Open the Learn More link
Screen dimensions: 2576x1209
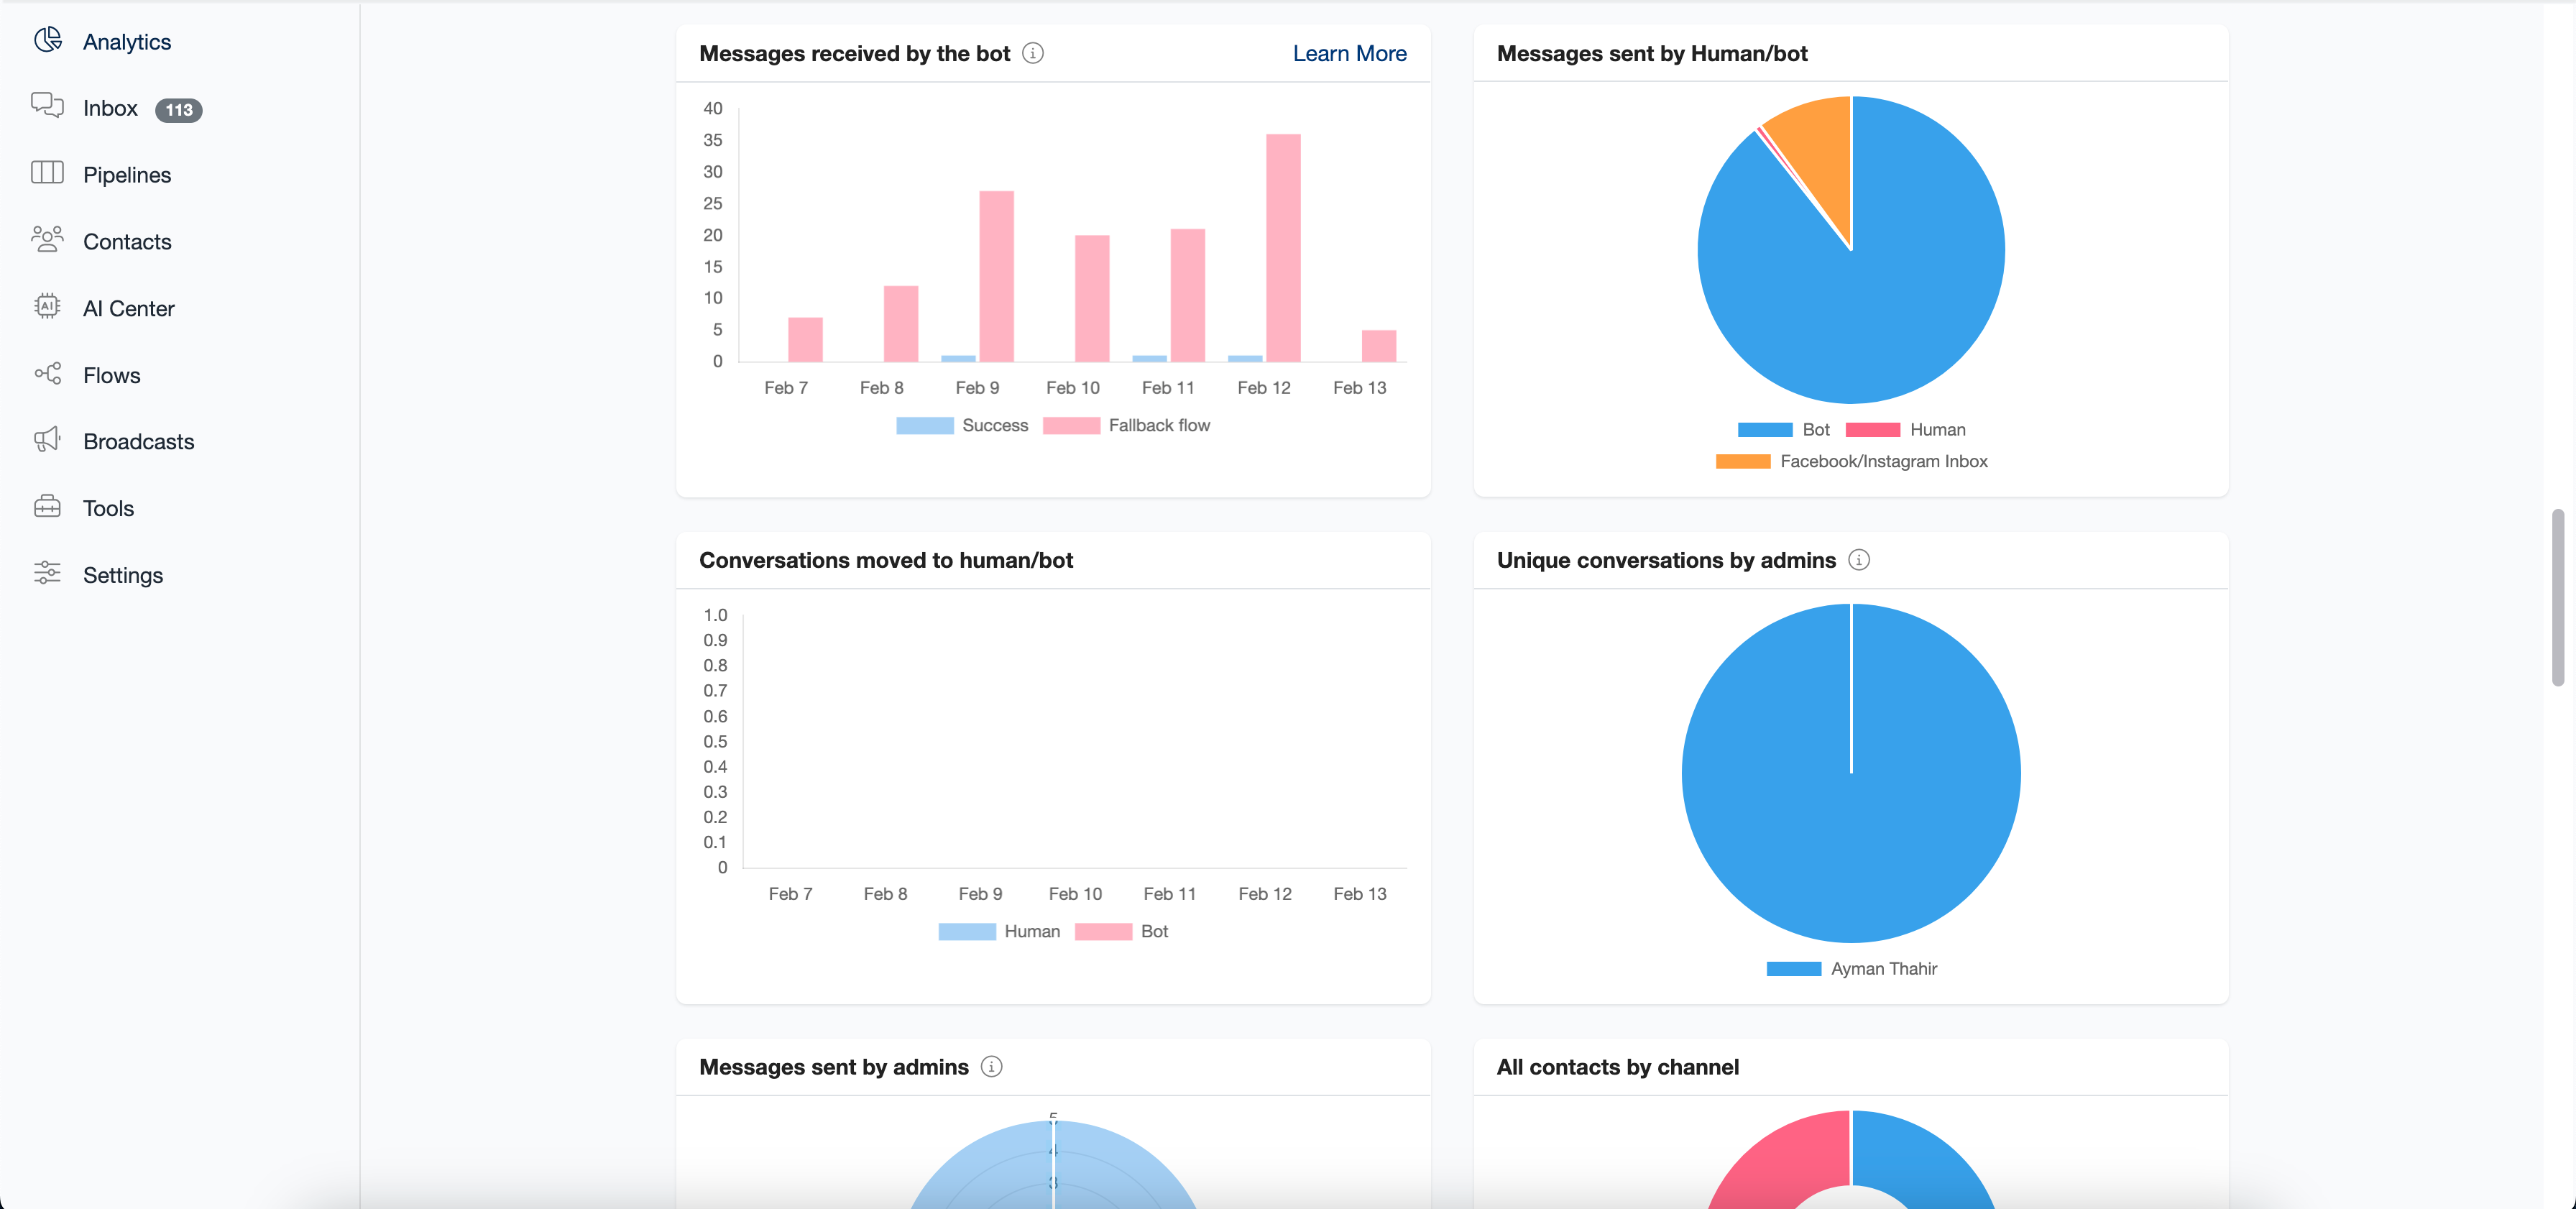click(1349, 53)
